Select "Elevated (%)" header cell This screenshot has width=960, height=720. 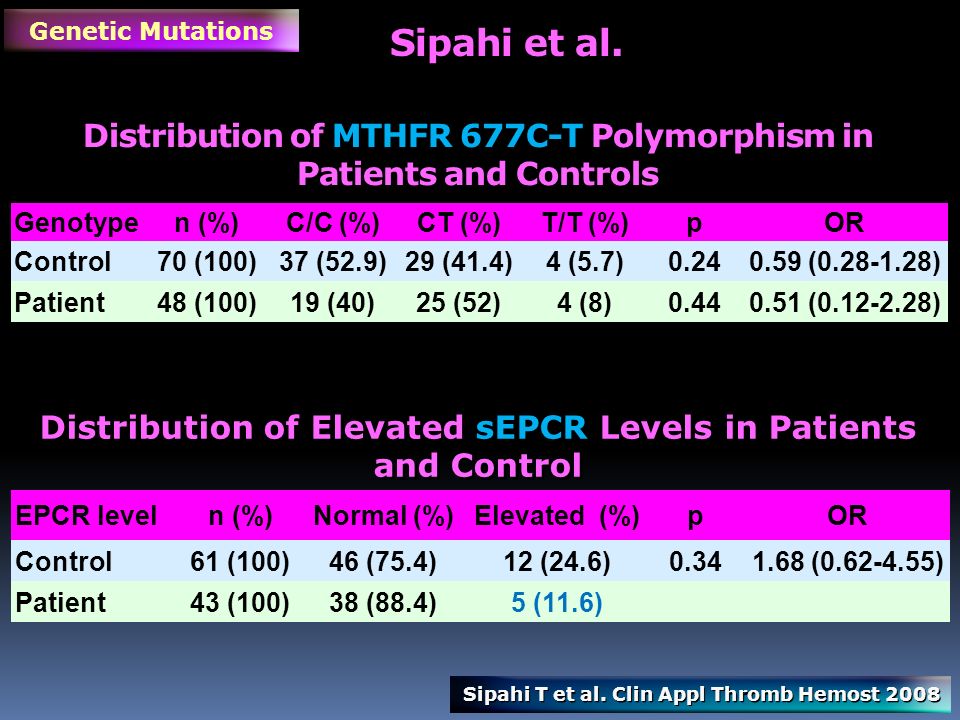click(557, 516)
